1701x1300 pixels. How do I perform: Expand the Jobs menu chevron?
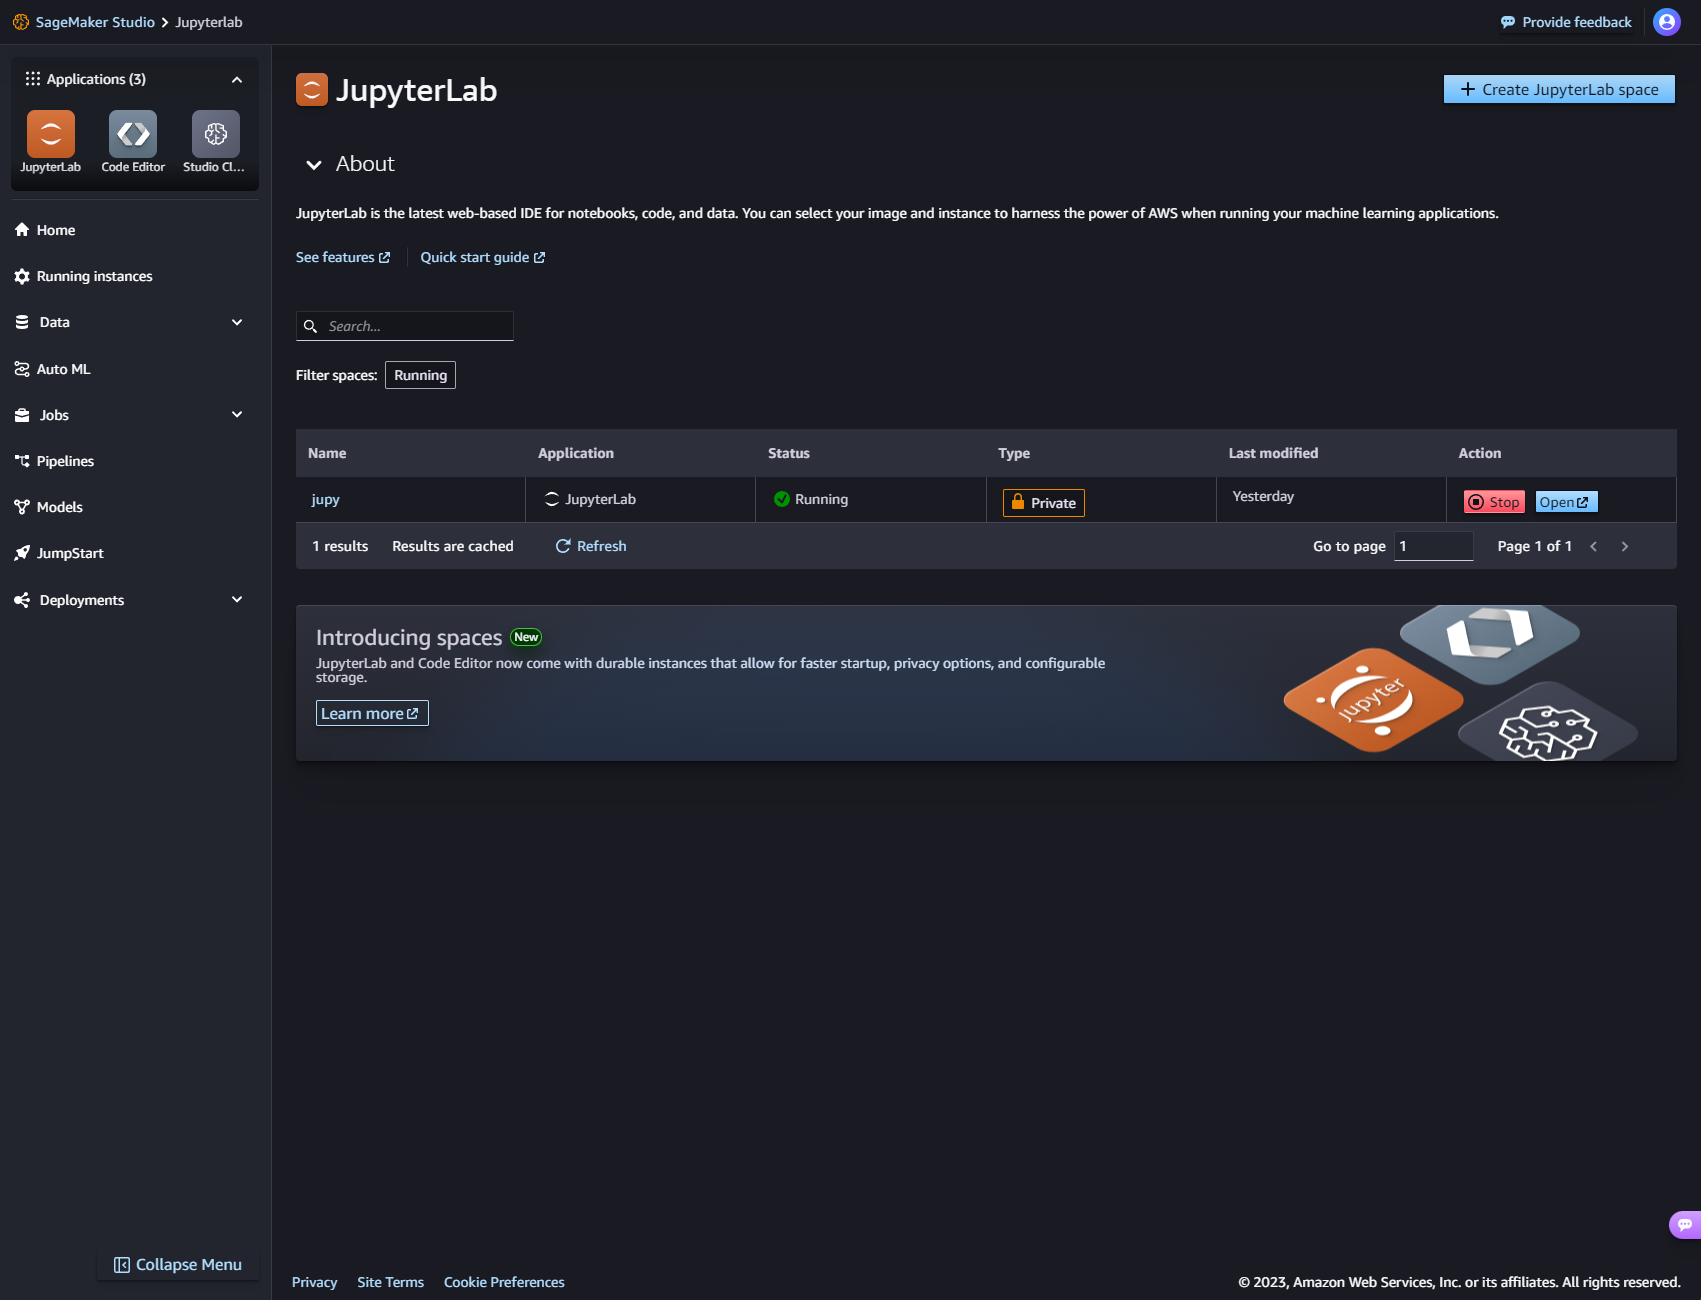[237, 415]
